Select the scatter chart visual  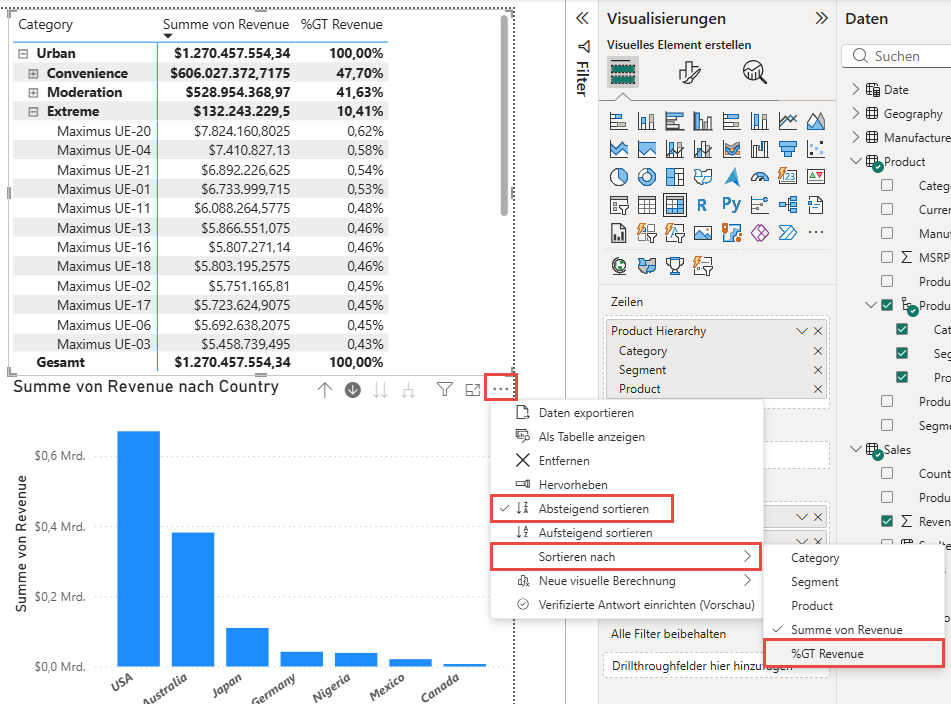coord(816,149)
